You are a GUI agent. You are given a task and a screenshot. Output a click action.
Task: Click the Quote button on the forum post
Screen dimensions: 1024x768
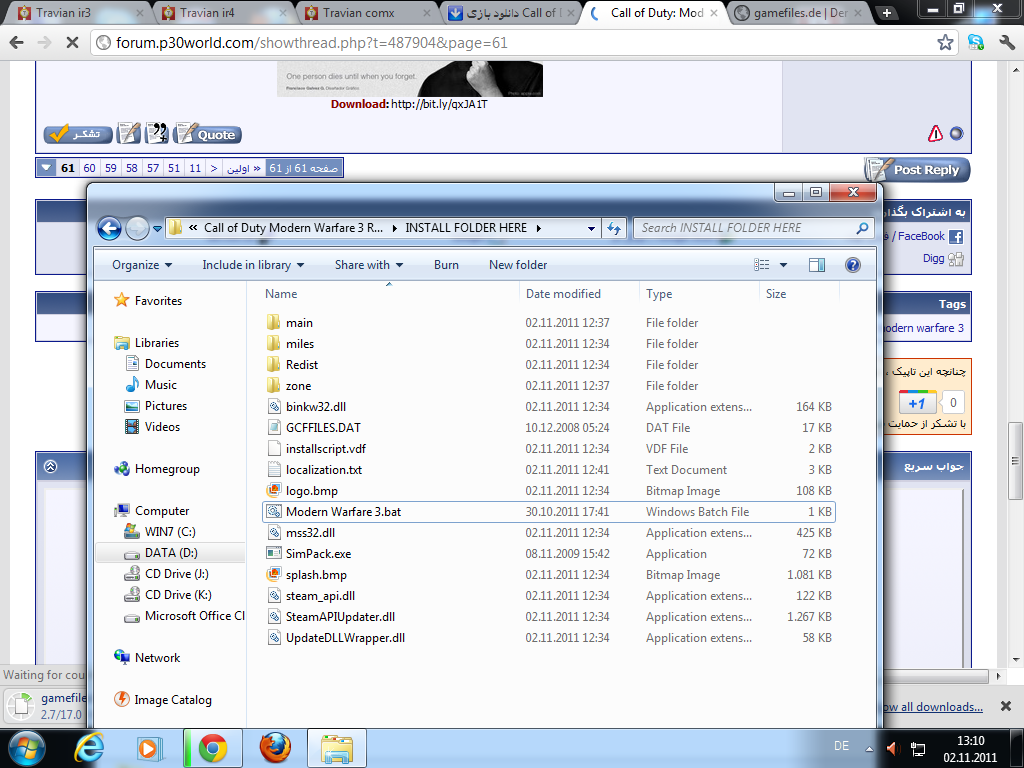208,134
